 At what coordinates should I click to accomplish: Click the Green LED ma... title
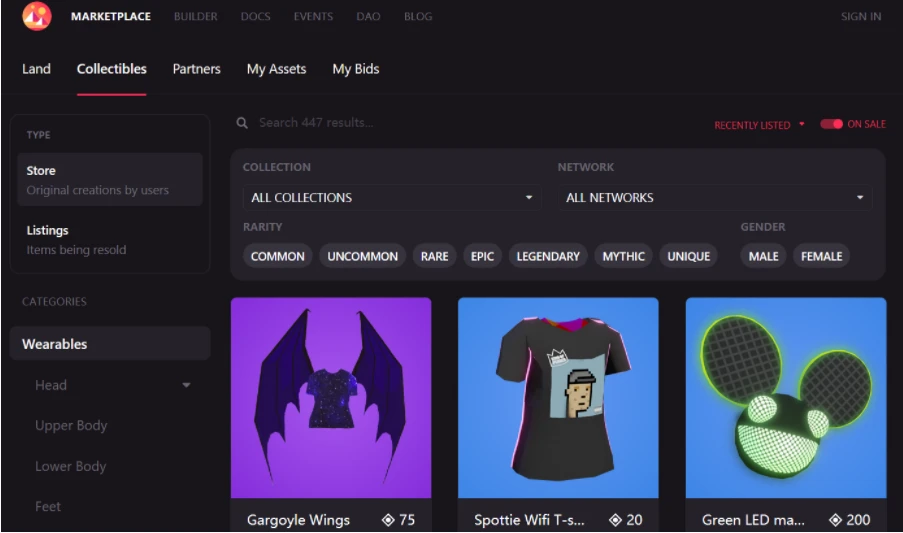753,520
